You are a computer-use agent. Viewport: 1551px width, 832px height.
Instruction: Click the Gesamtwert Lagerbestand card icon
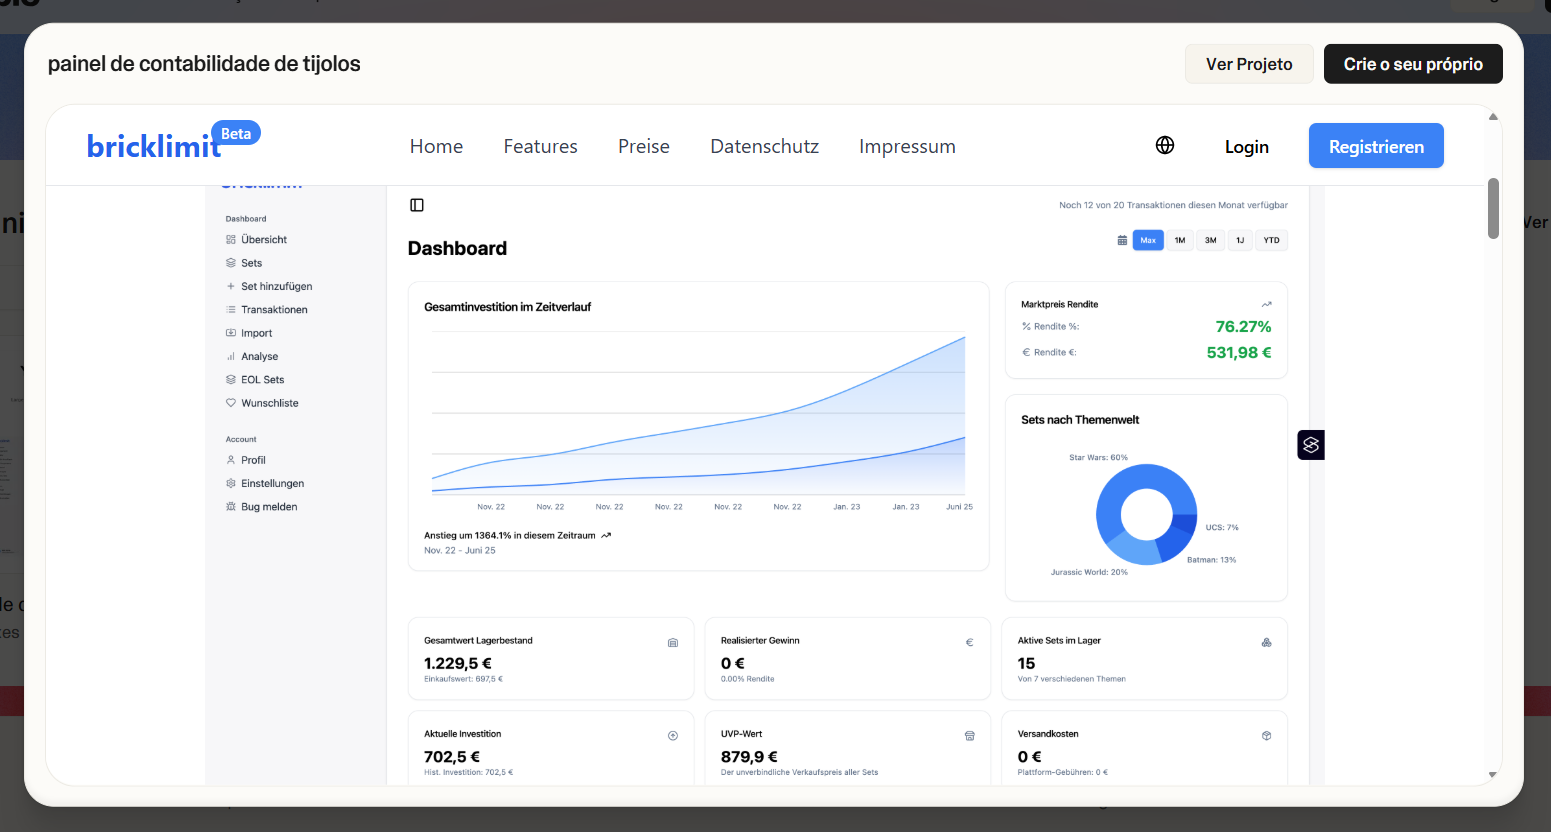pos(673,642)
